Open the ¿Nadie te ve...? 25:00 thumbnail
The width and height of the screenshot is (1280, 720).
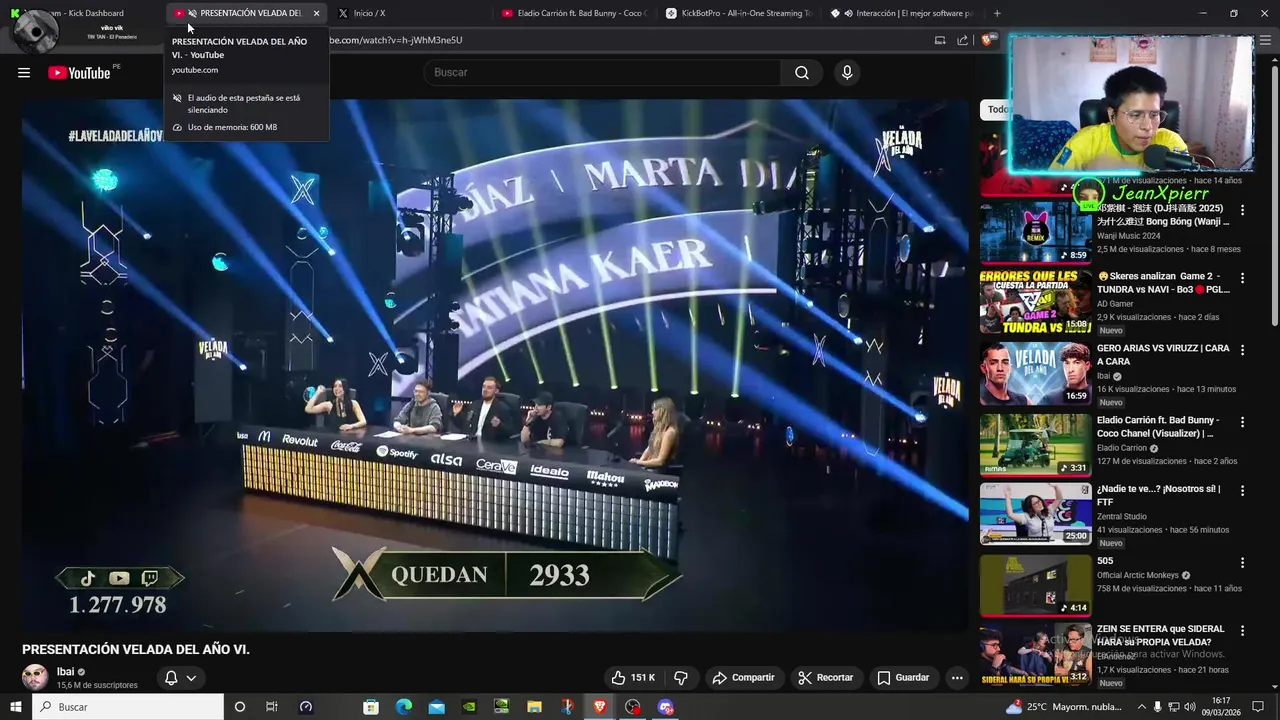point(1035,515)
